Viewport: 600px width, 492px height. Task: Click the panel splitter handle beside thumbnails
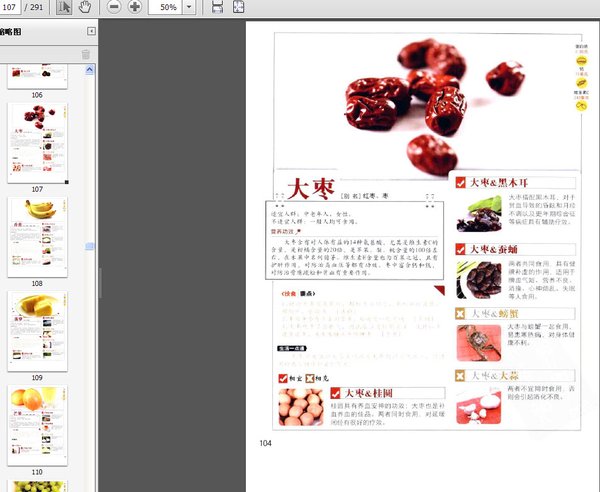[99, 282]
